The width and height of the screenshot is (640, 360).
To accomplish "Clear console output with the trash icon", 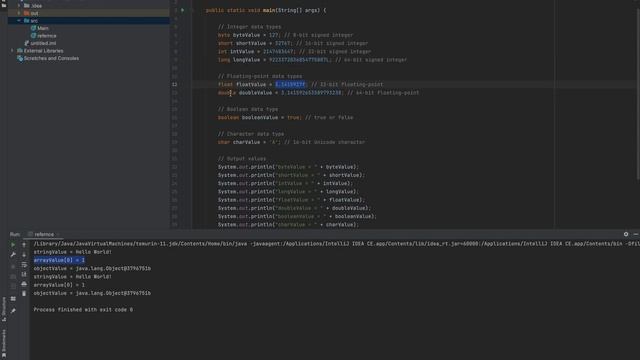I will click(24, 293).
